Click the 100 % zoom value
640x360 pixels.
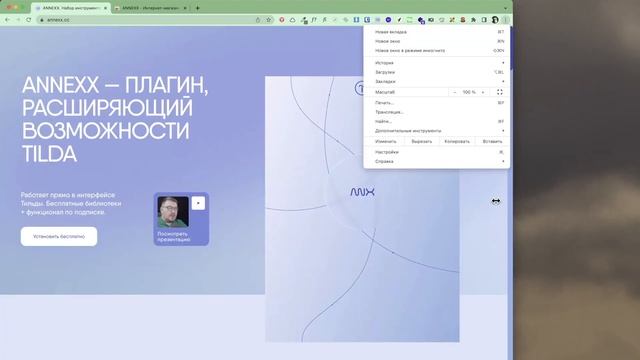pos(469,92)
